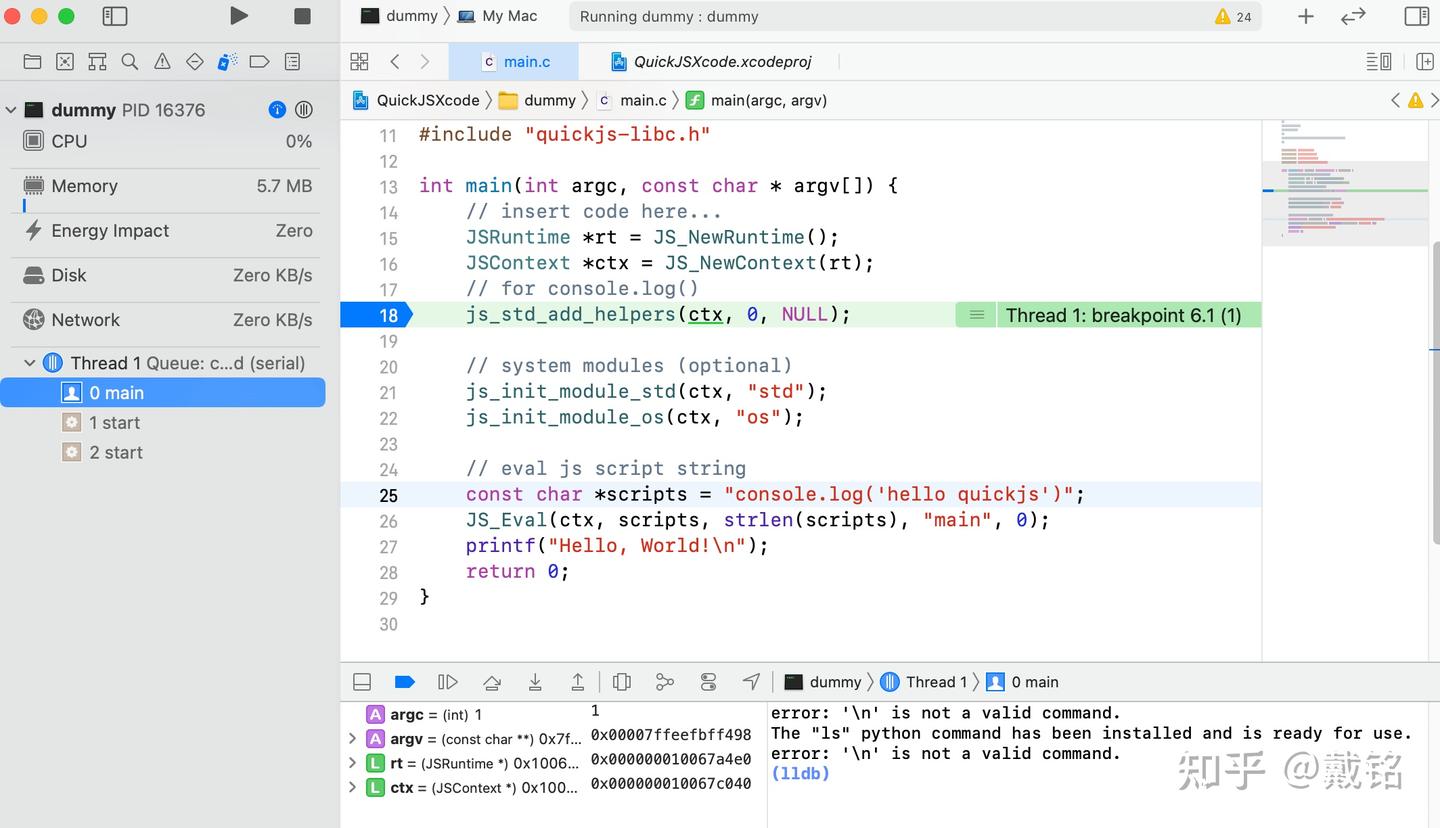Expand the ctx variable disclosure triangle
1440x828 pixels.
352,787
